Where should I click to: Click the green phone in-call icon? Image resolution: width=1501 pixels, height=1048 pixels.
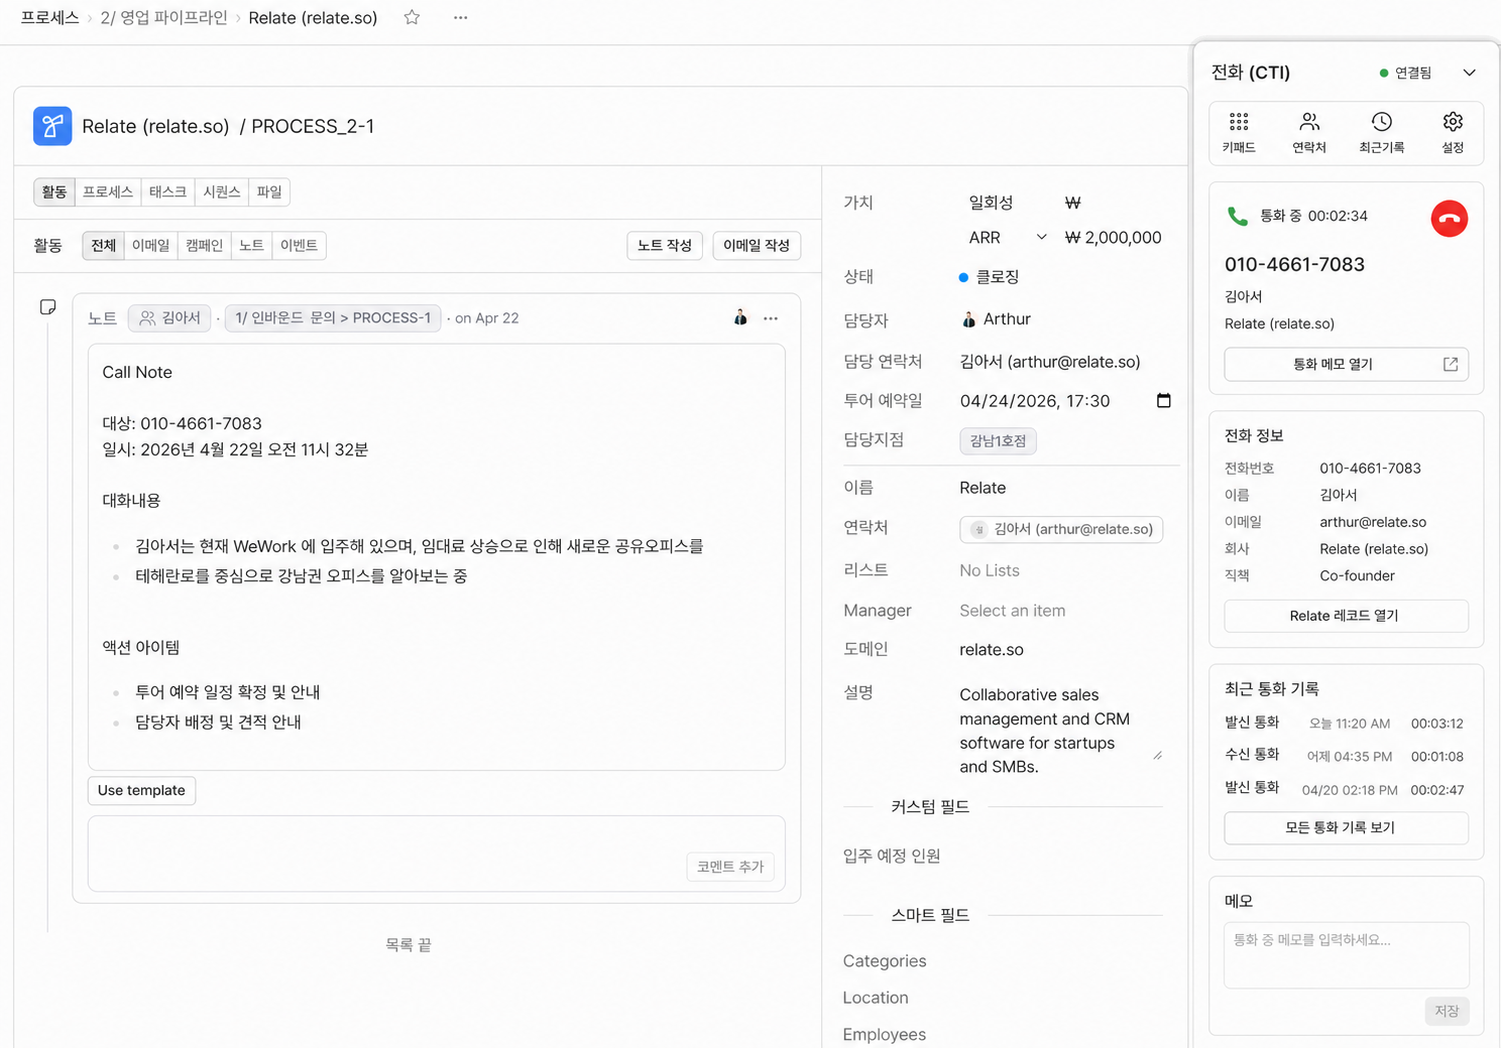click(1237, 216)
